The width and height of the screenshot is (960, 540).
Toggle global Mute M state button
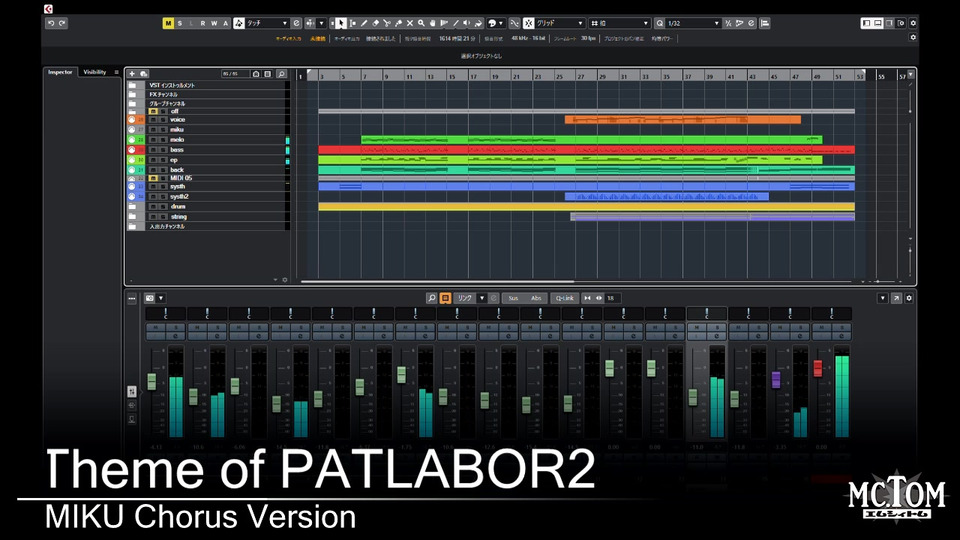pyautogui.click(x=168, y=23)
